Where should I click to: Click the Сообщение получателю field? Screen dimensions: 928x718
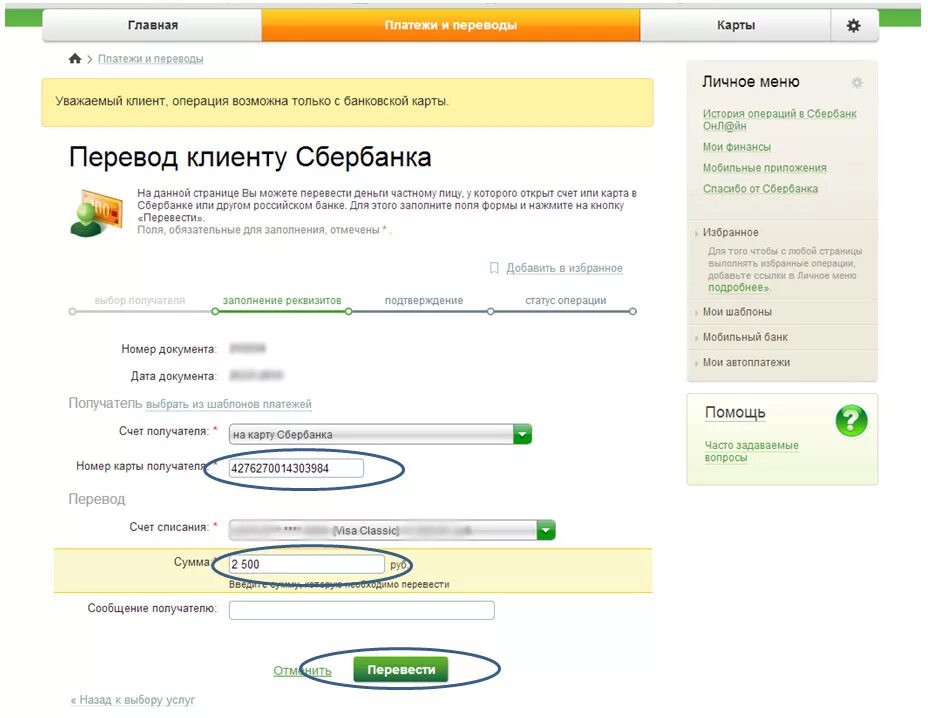(x=362, y=610)
